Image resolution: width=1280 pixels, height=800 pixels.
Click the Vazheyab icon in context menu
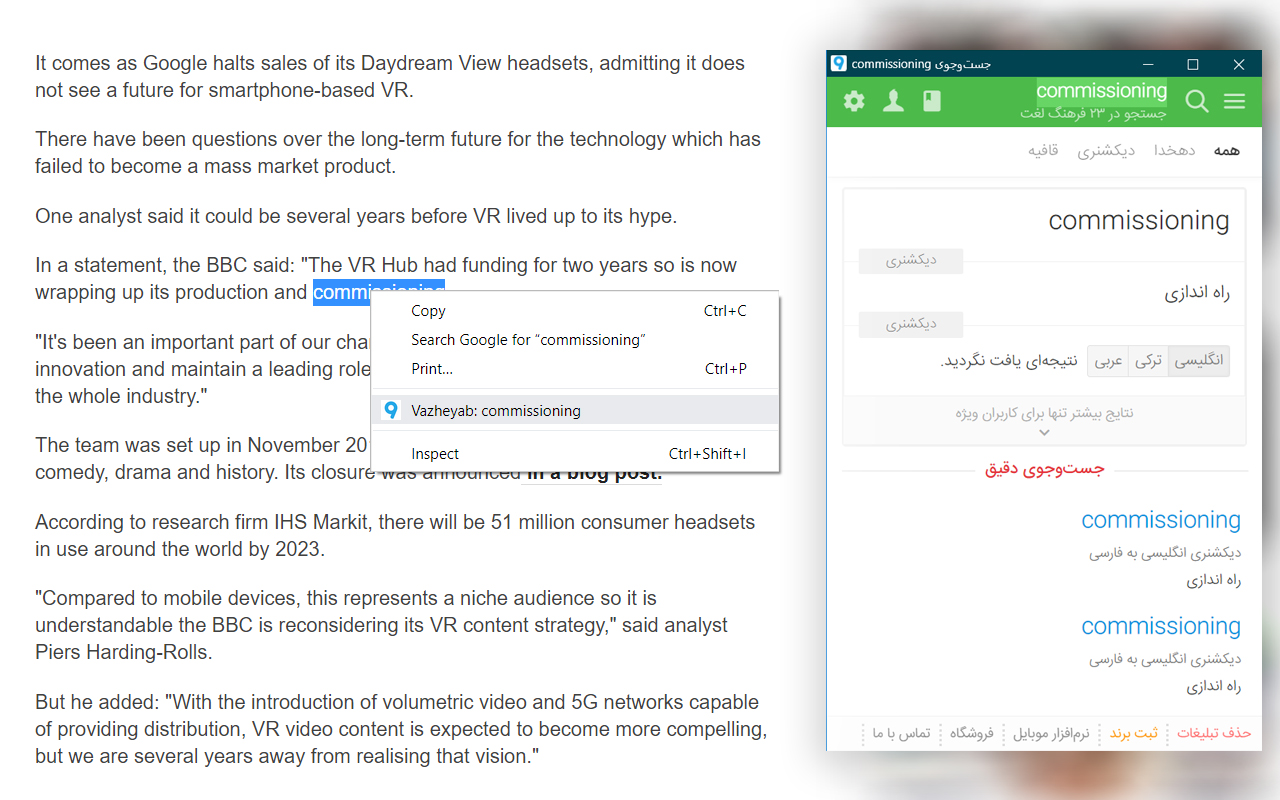[x=391, y=410]
